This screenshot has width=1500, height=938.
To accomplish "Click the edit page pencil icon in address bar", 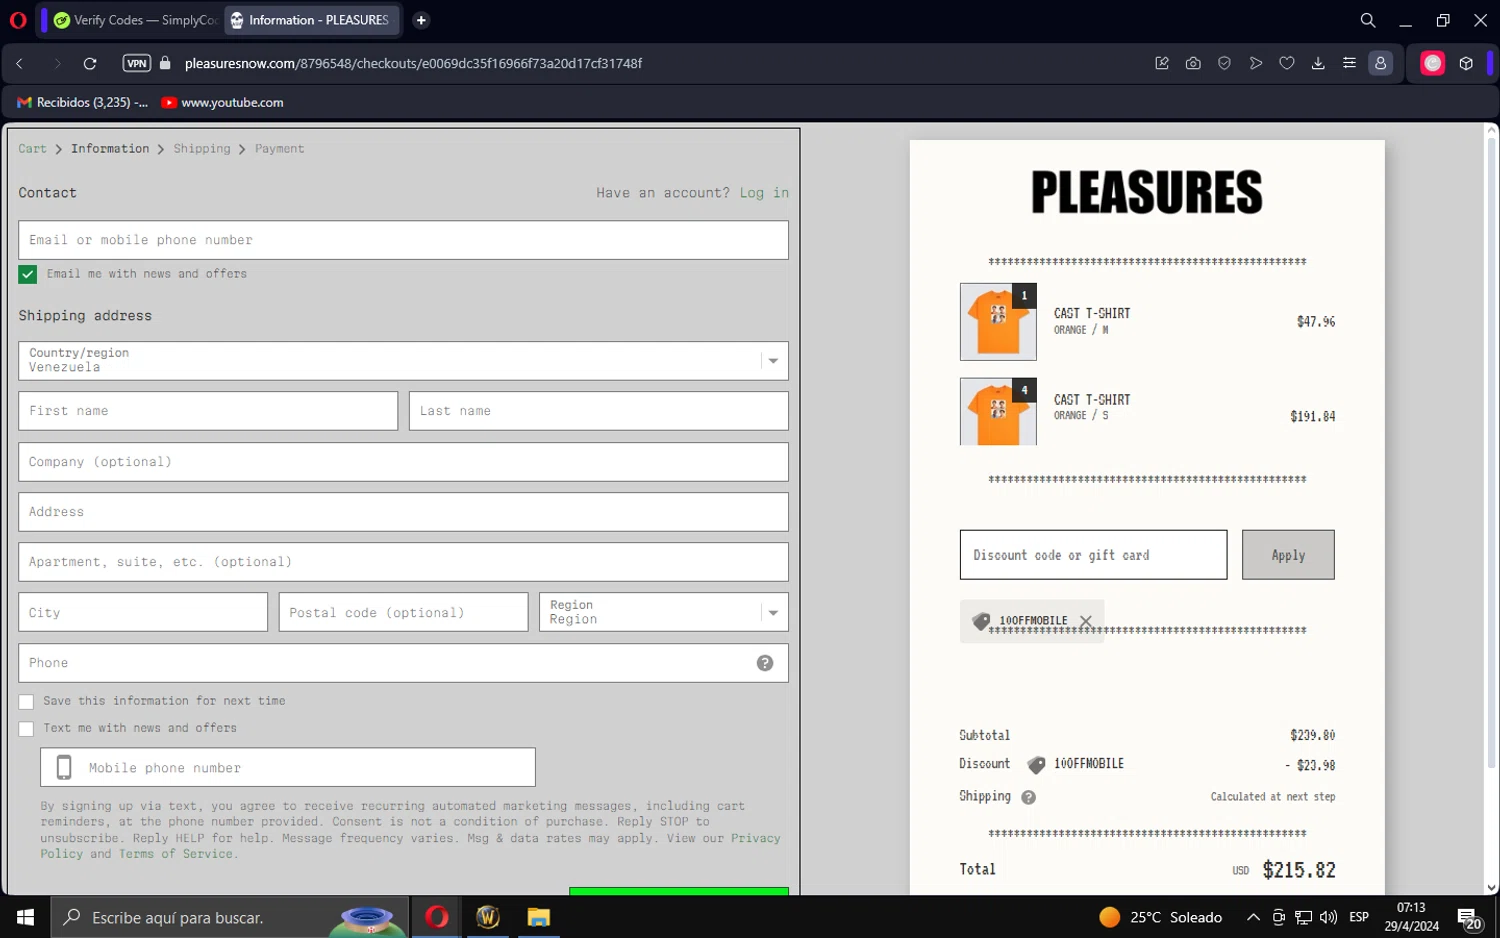I will coord(1162,63).
